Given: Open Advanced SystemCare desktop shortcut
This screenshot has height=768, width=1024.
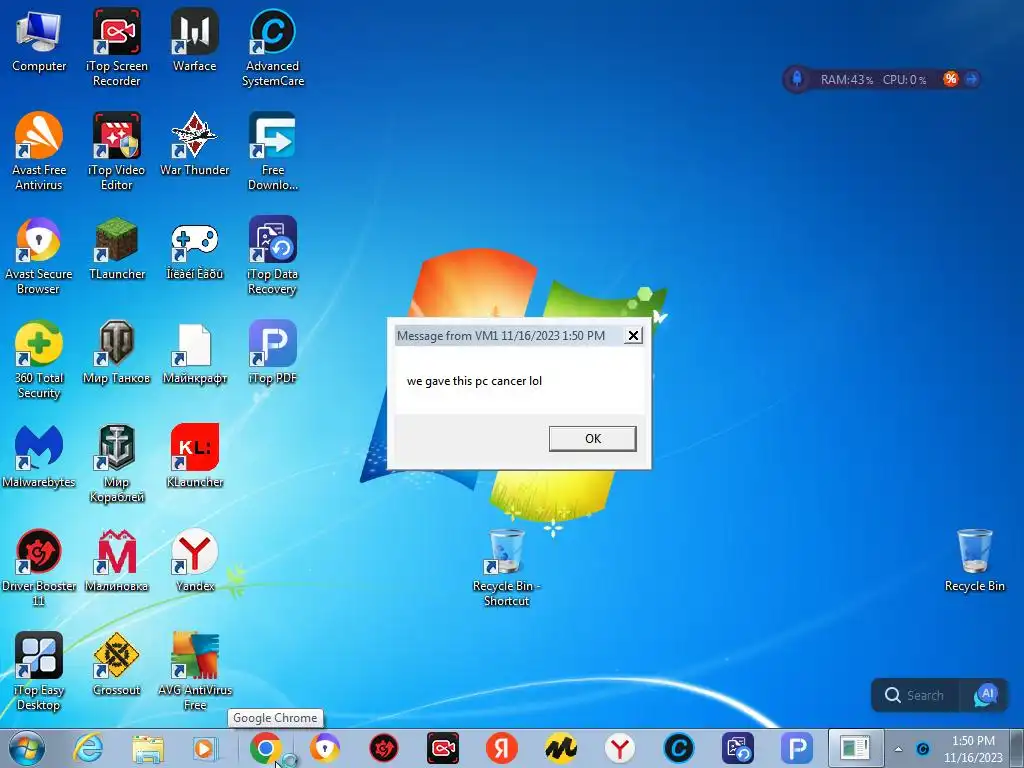Looking at the screenshot, I should (x=273, y=47).
